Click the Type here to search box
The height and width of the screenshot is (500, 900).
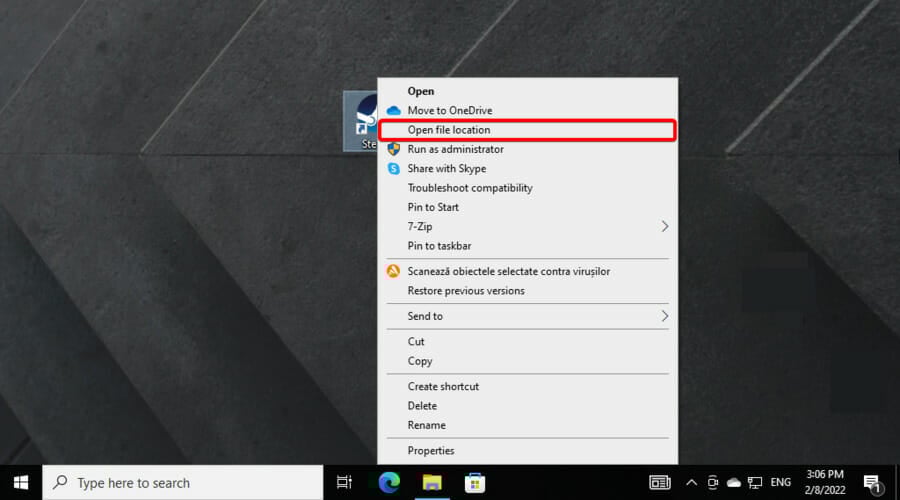pyautogui.click(x=185, y=482)
